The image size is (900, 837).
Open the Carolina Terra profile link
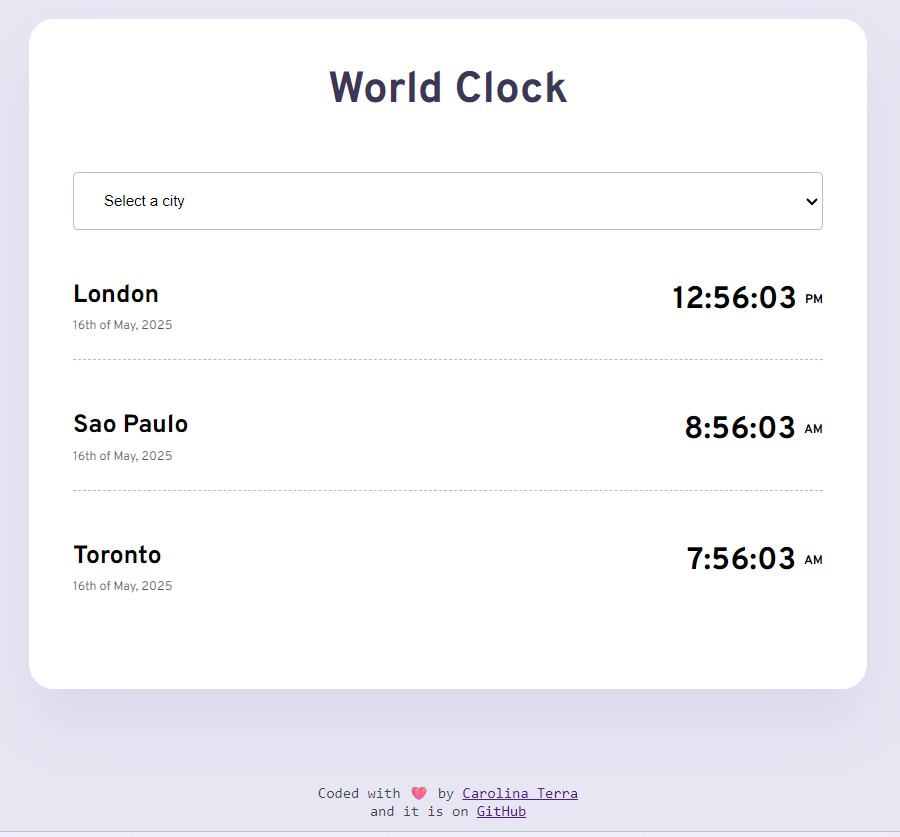[x=520, y=793]
